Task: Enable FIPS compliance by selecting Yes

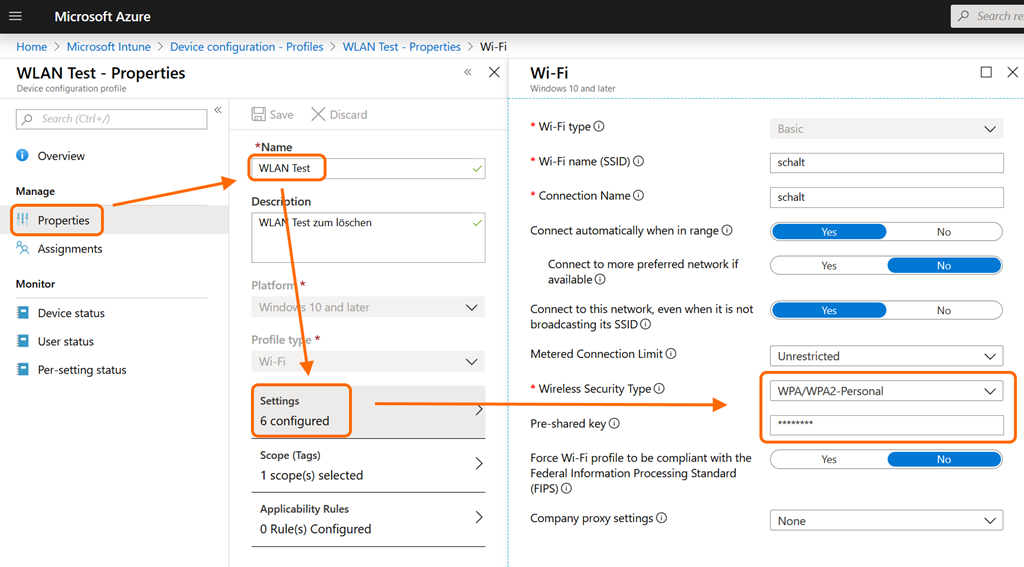Action: [x=829, y=460]
